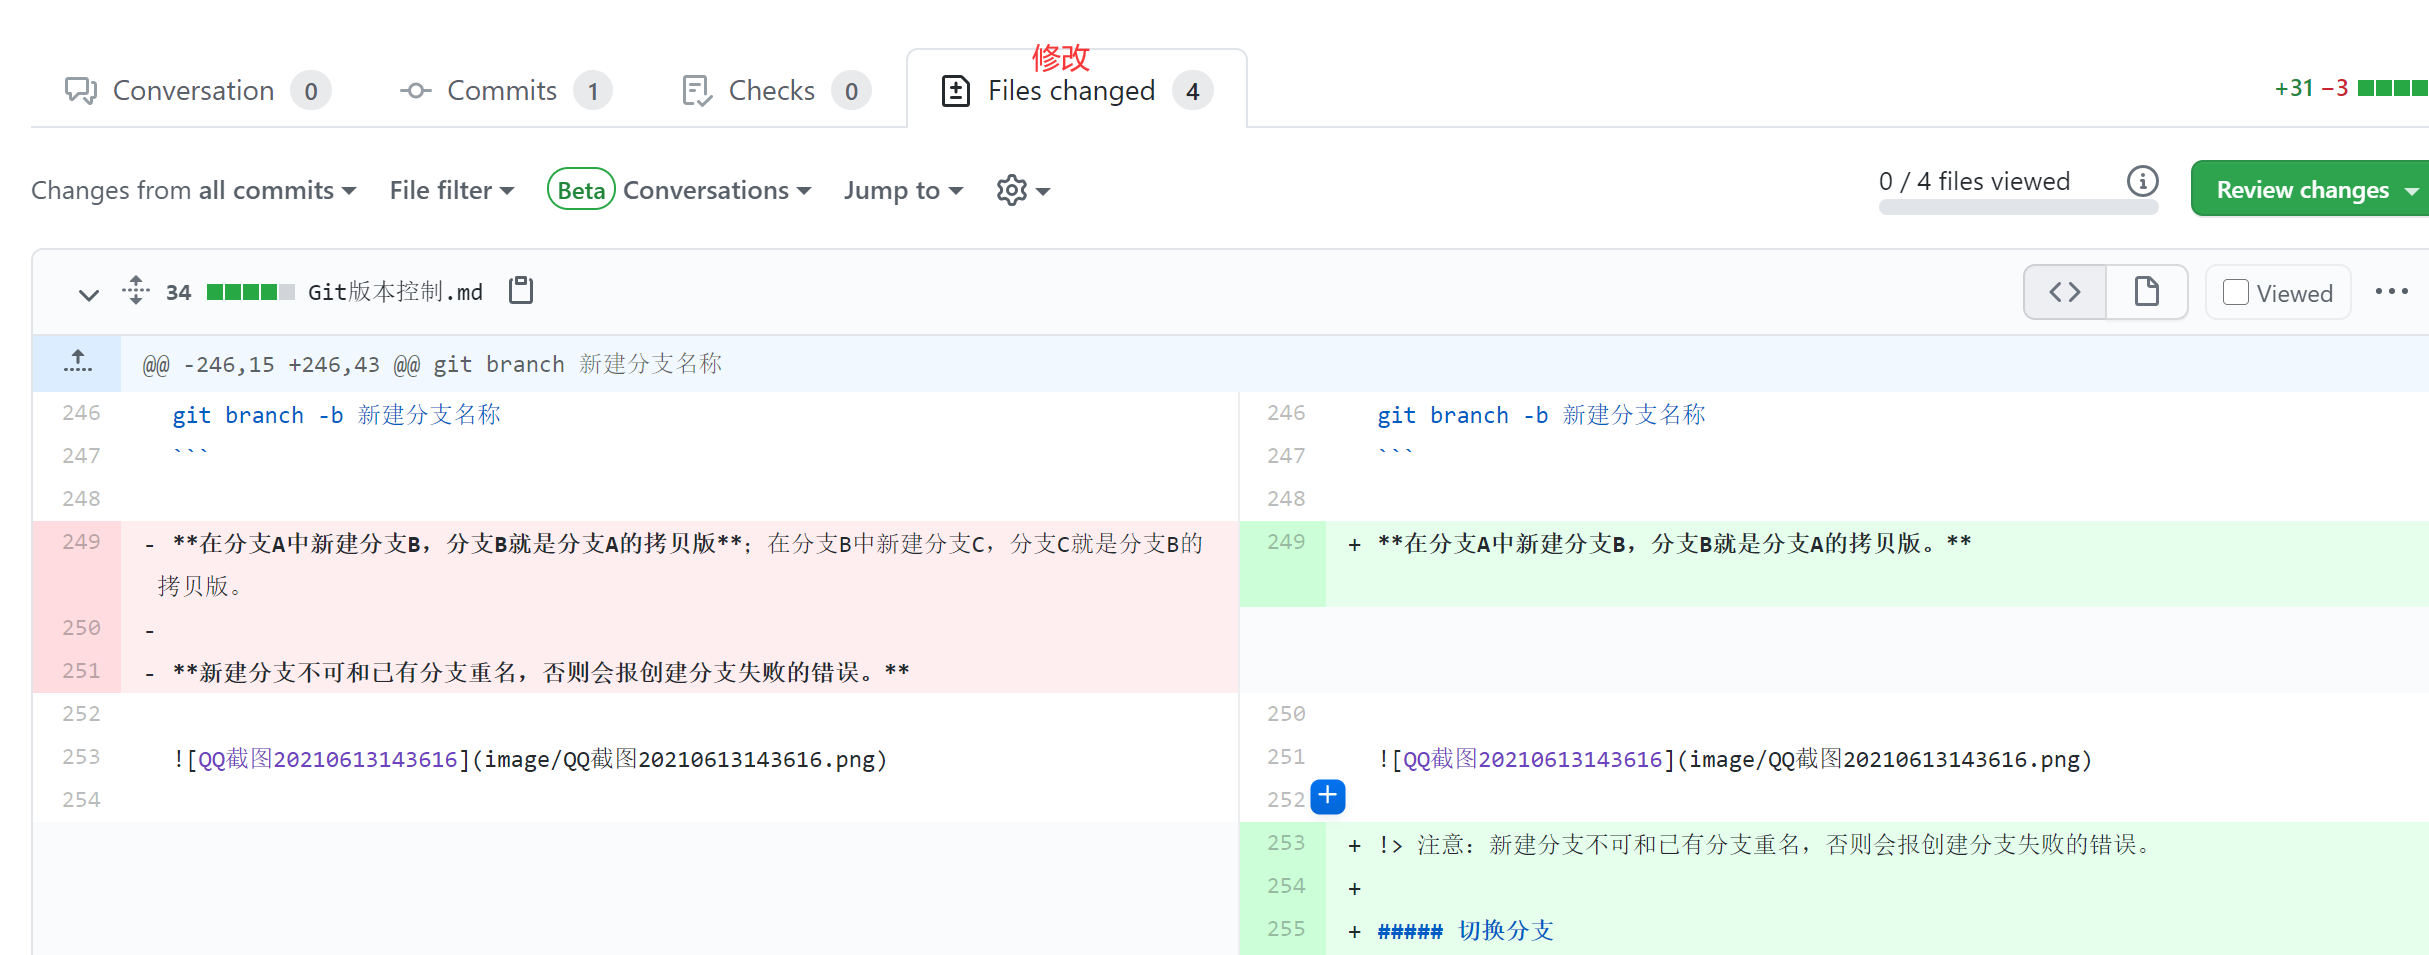Image resolution: width=2429 pixels, height=955 pixels.
Task: Click the files viewed progress bar
Action: [2018, 208]
